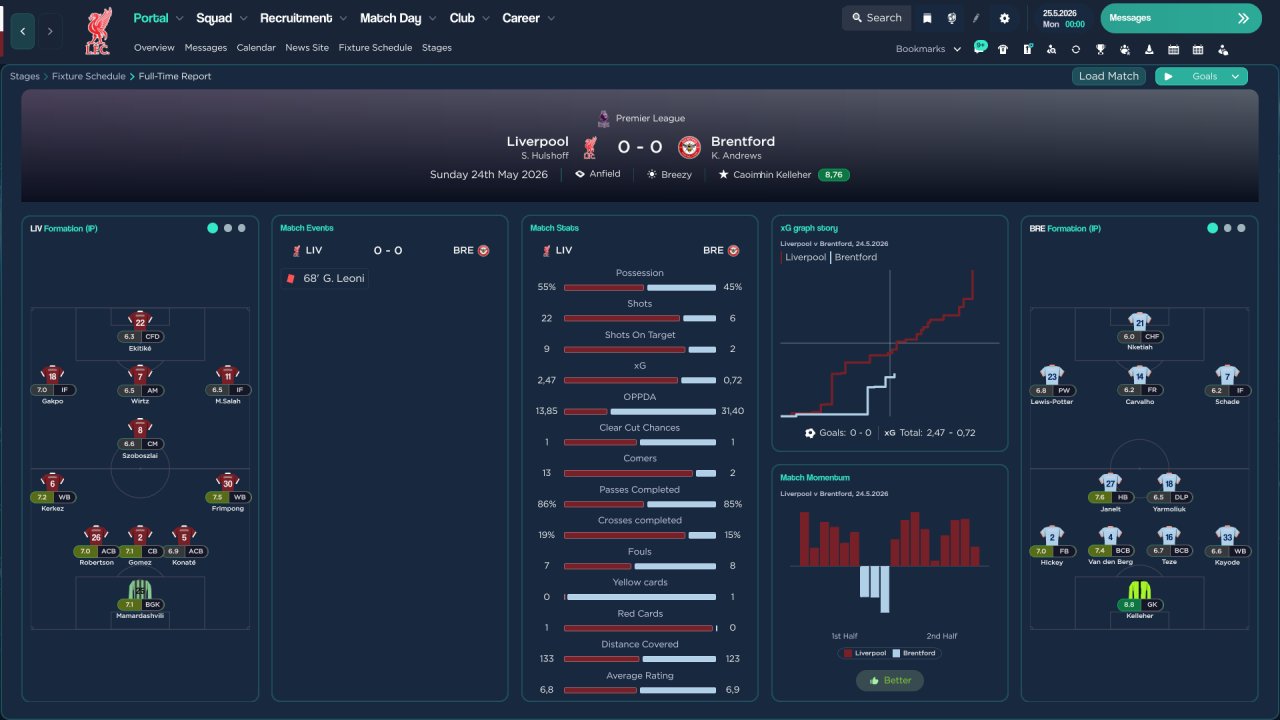Screen dimensions: 1280x720
Task: Click the Search button
Action: pyautogui.click(x=877, y=18)
